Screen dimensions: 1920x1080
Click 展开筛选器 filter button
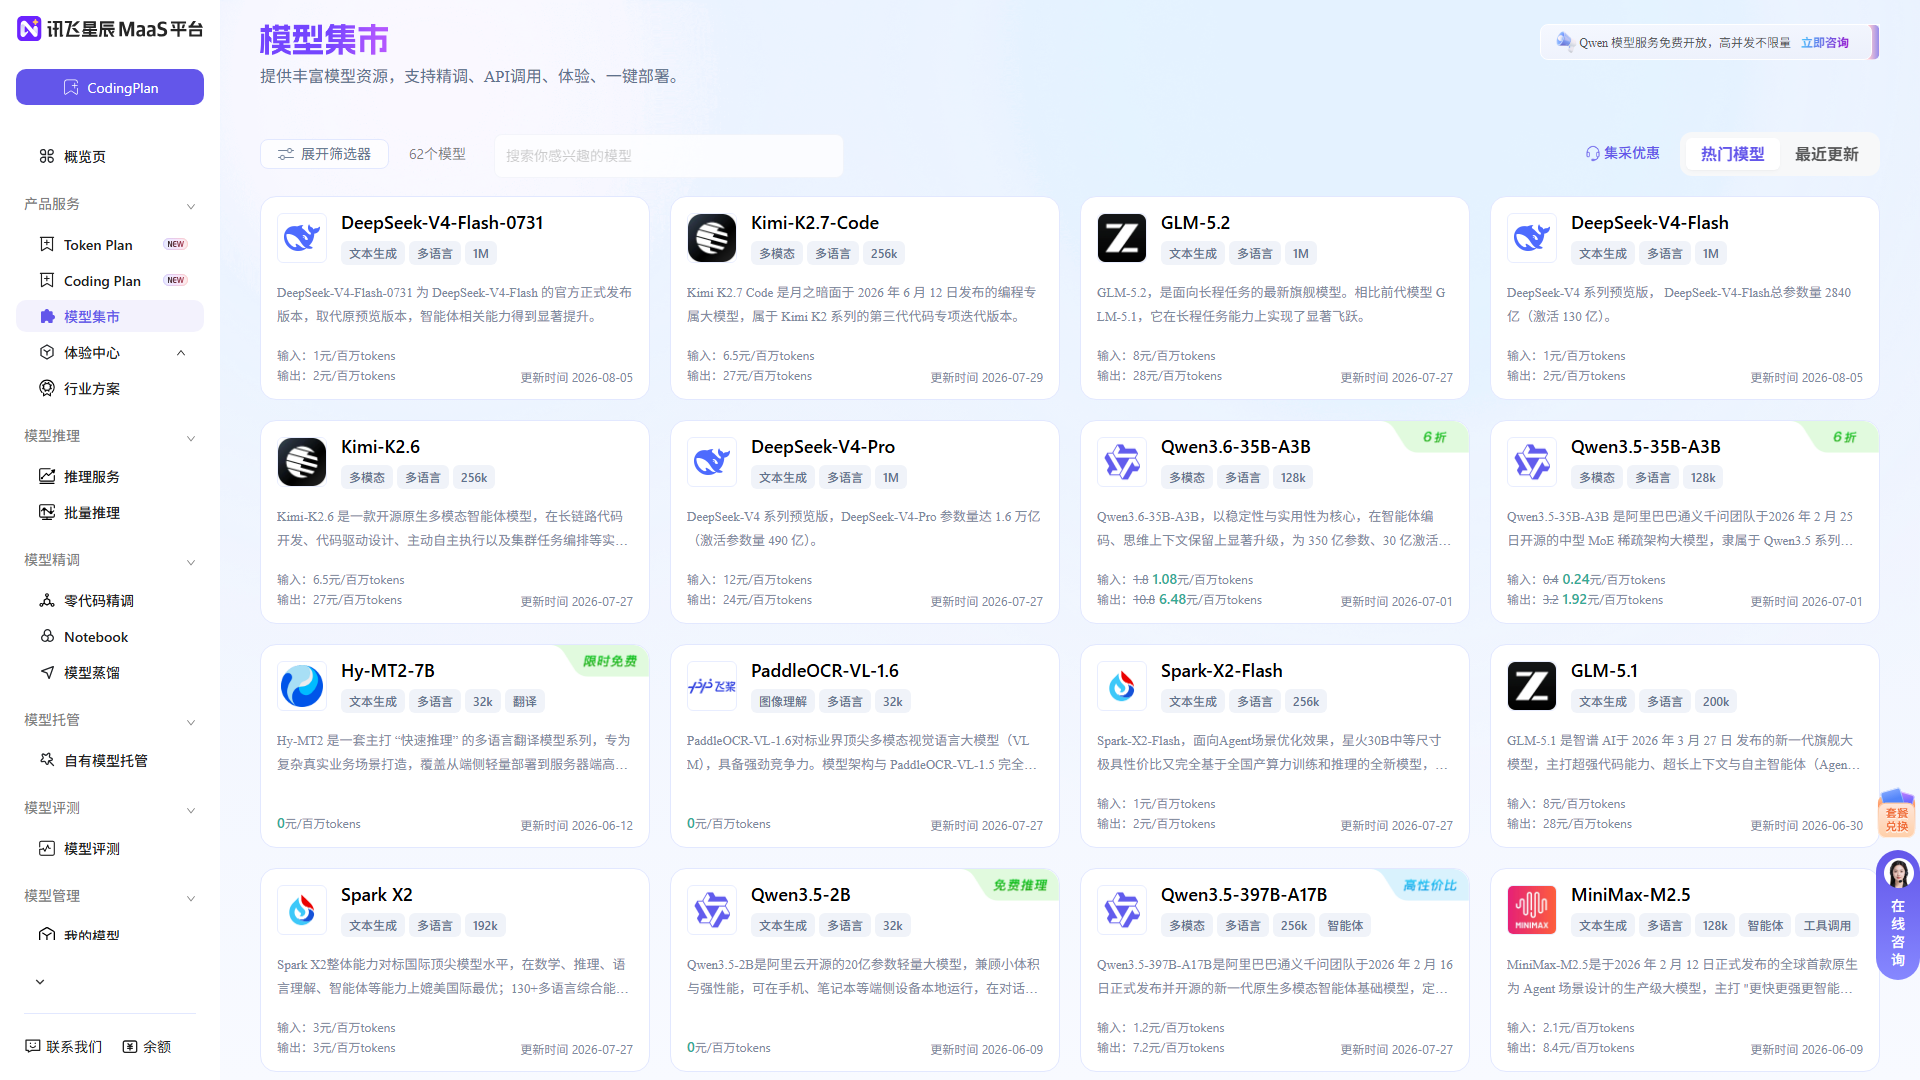[x=324, y=154]
